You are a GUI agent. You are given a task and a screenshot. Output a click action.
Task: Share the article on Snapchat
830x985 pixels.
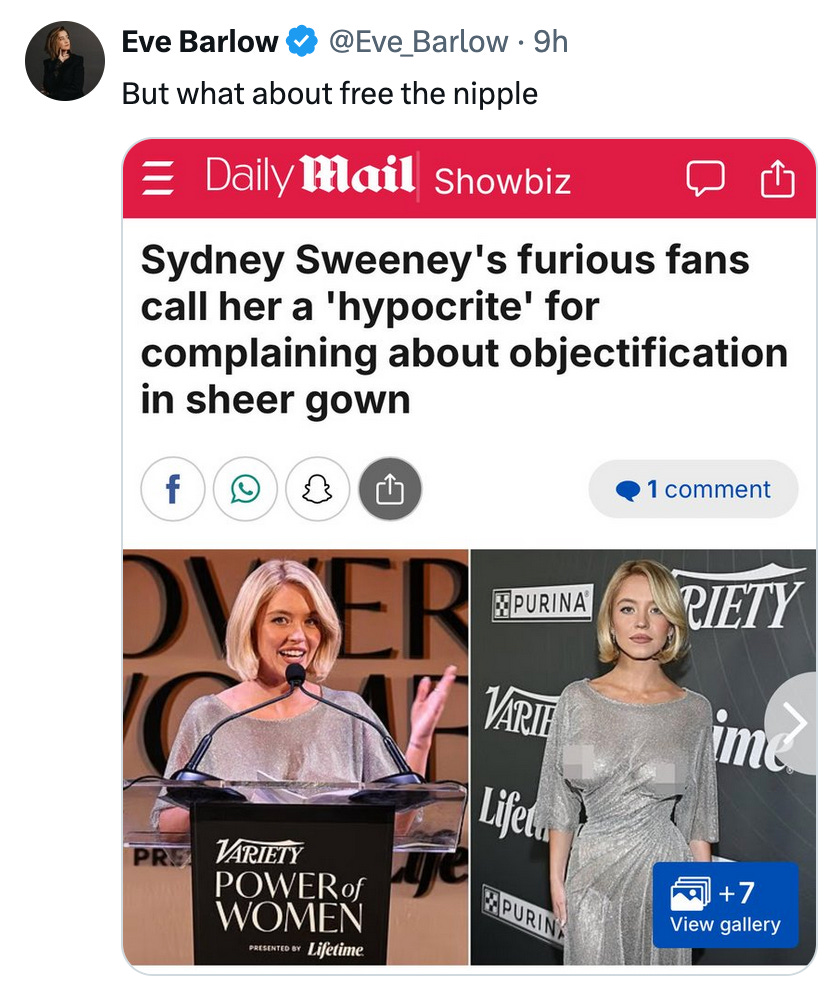pos(317,489)
